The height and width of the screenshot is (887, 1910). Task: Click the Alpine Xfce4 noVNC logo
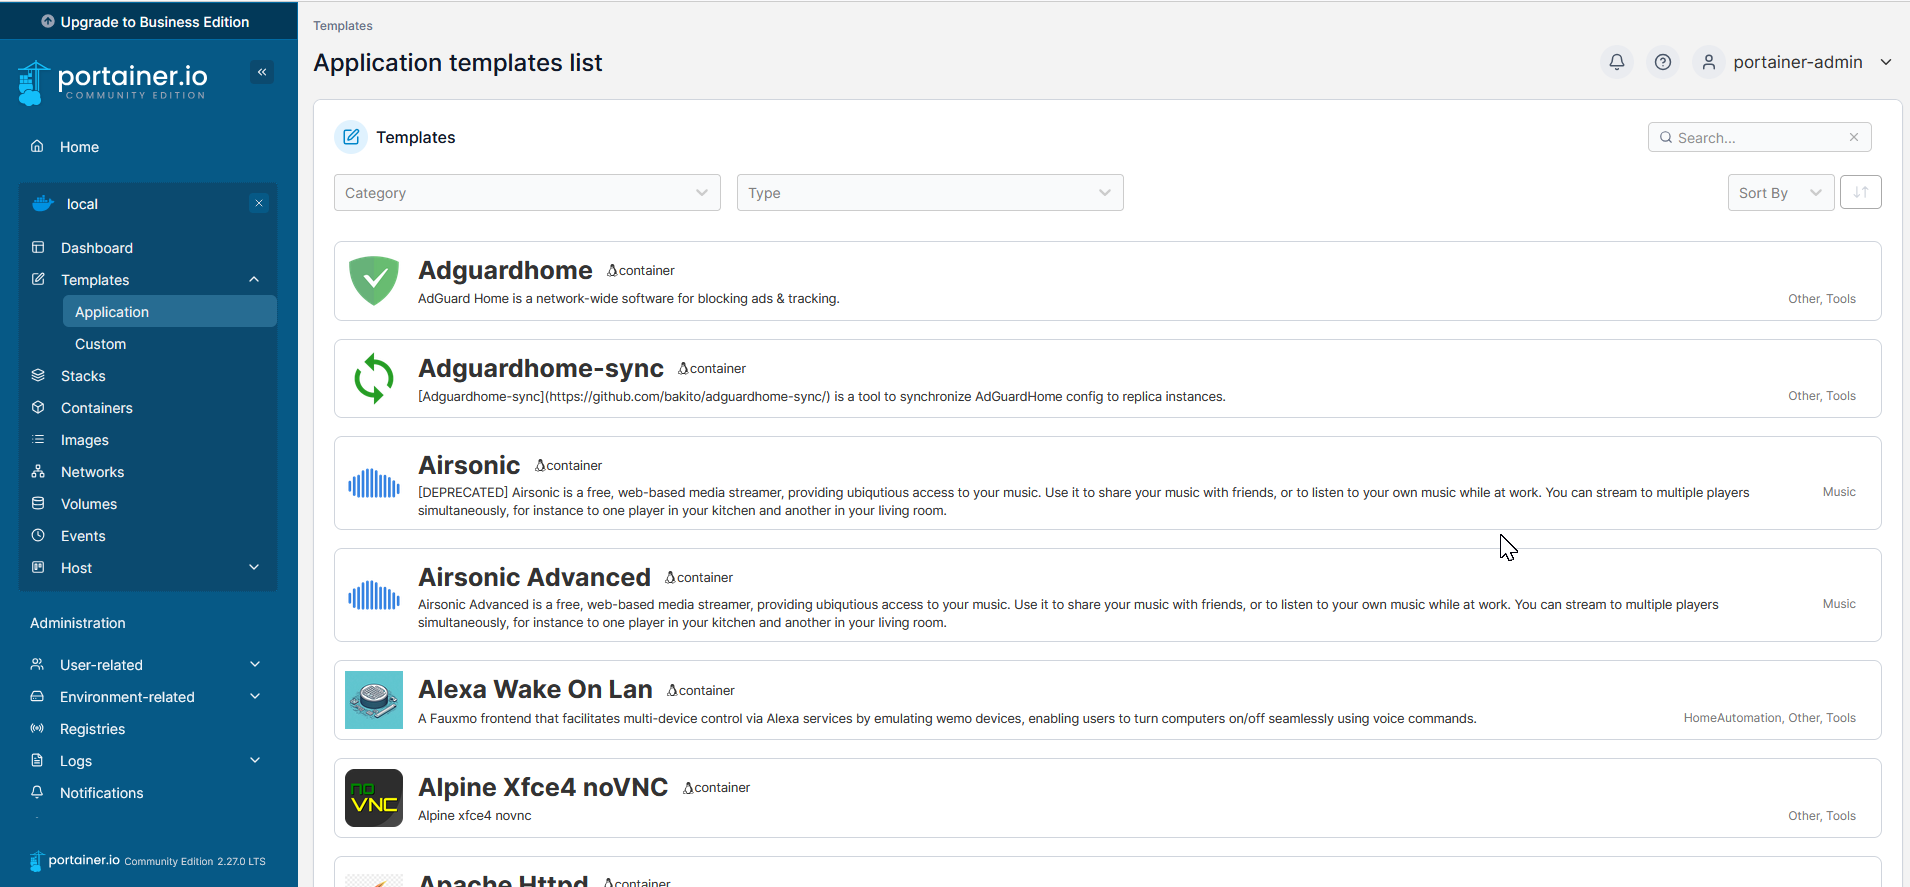pyautogui.click(x=374, y=798)
